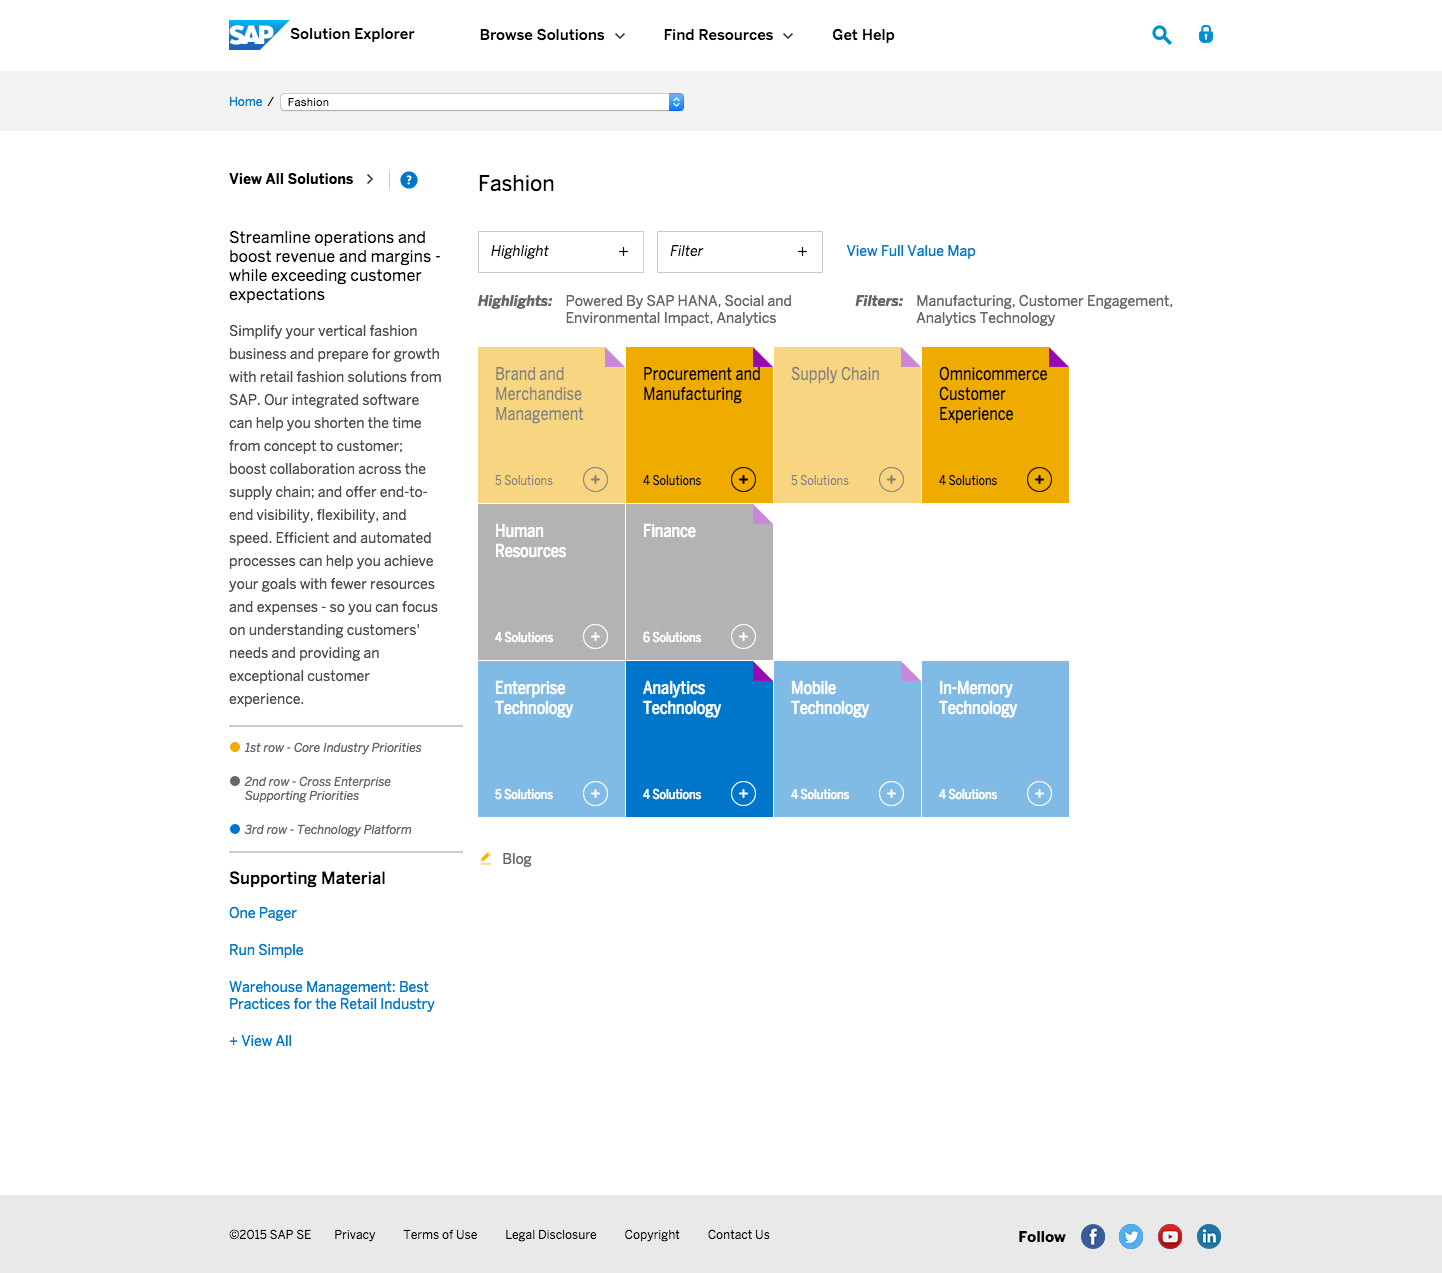The image size is (1442, 1273).
Task: Open the Get Help menu item
Action: (863, 35)
